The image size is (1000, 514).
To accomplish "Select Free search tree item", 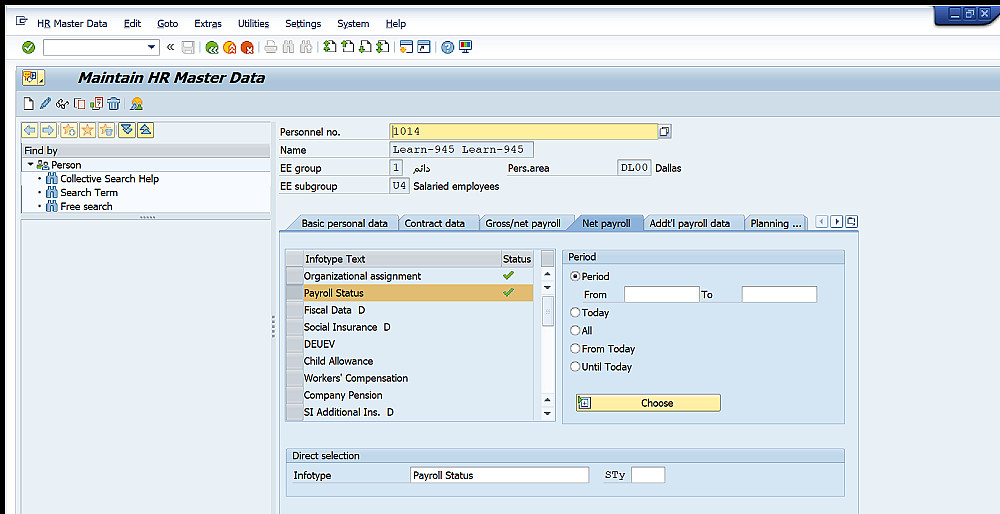I will 86,207.
